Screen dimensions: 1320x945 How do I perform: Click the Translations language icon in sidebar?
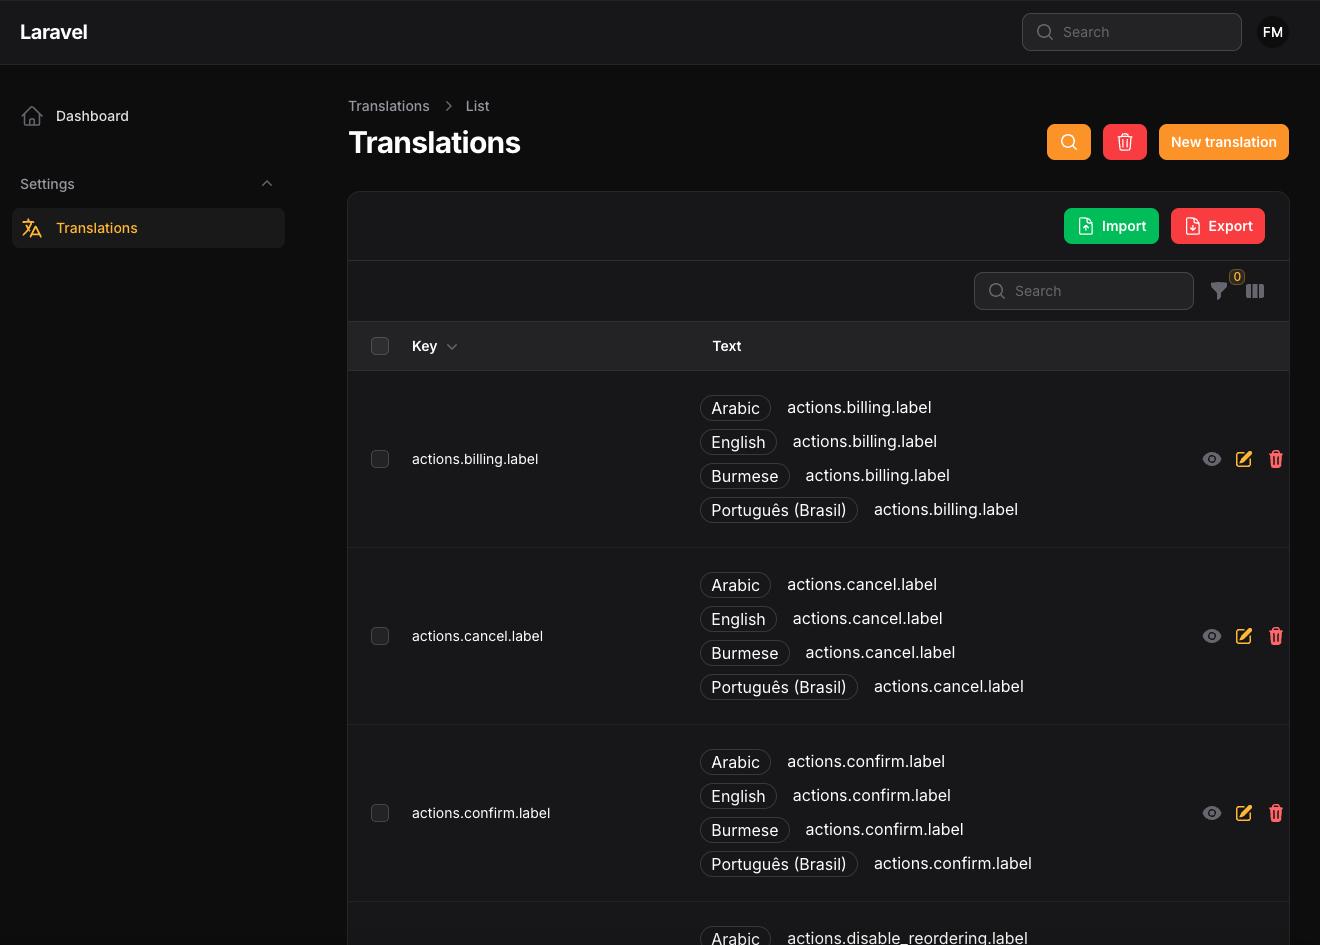32,228
